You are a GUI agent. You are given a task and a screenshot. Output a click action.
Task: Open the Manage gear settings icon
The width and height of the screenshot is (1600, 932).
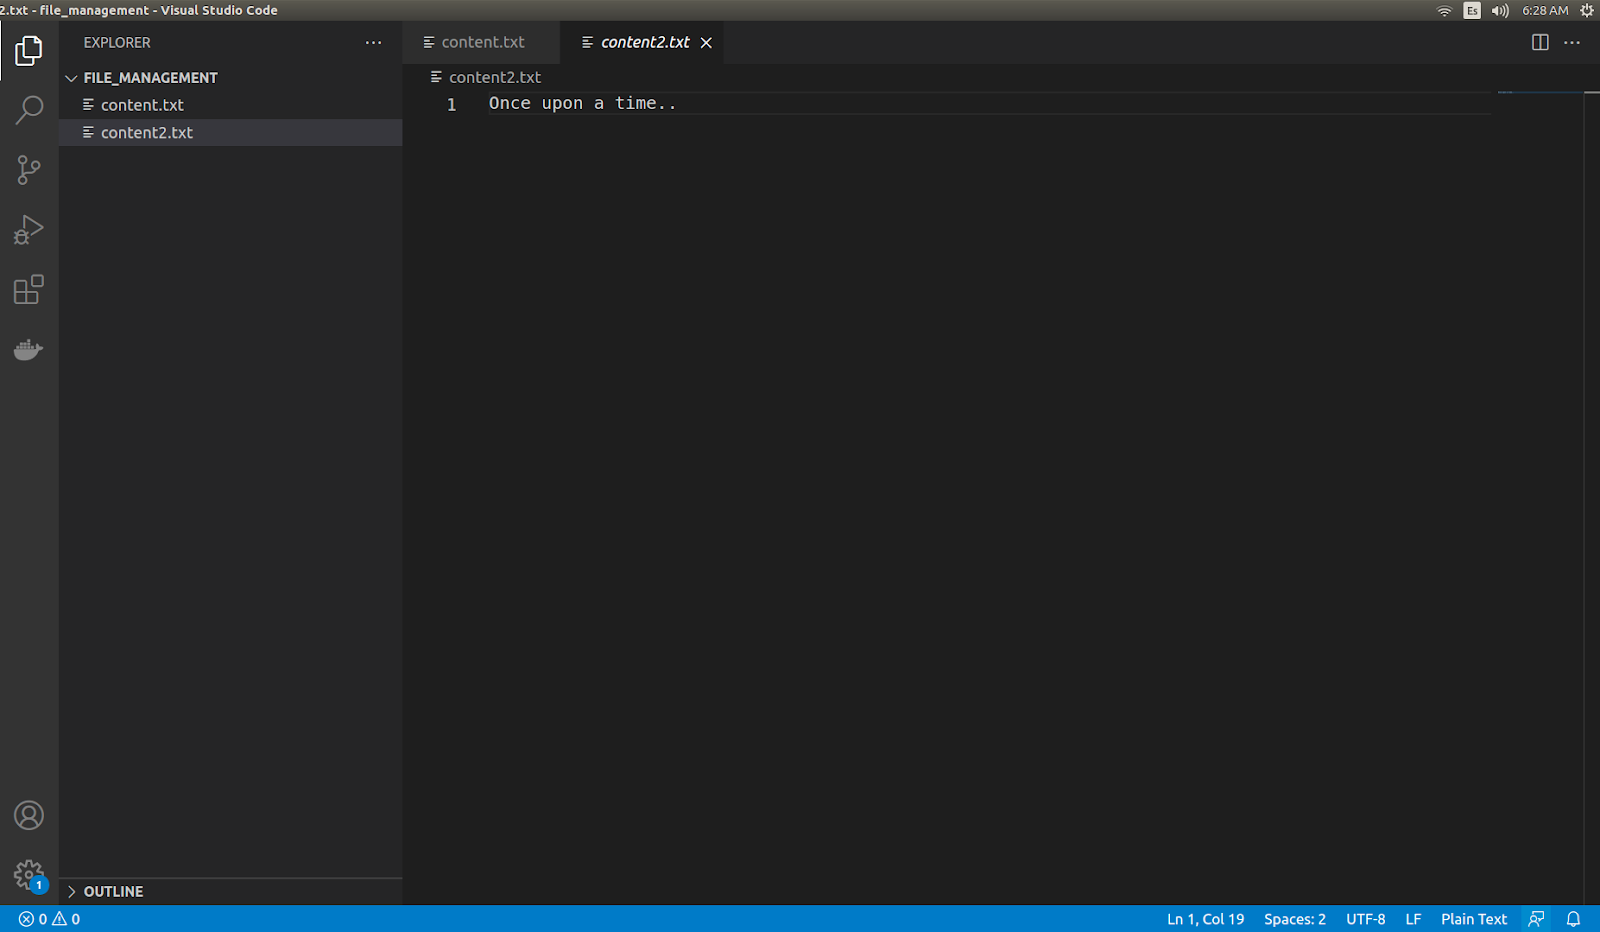[29, 876]
